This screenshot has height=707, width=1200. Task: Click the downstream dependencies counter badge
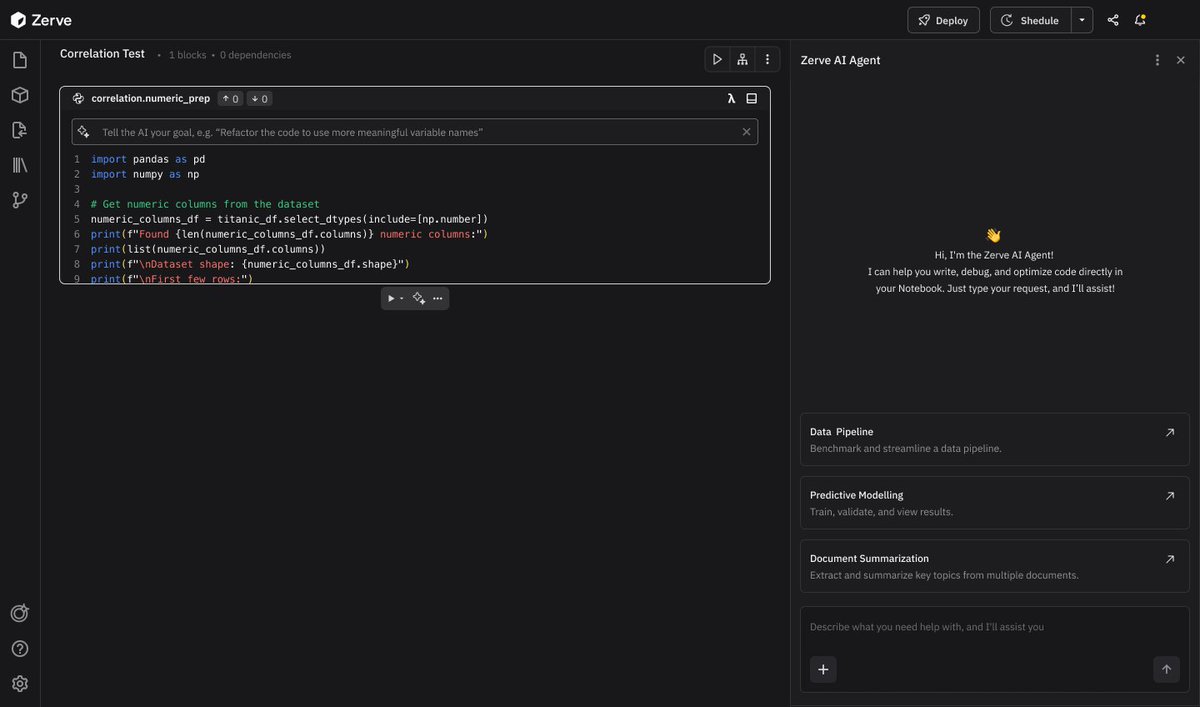point(259,98)
